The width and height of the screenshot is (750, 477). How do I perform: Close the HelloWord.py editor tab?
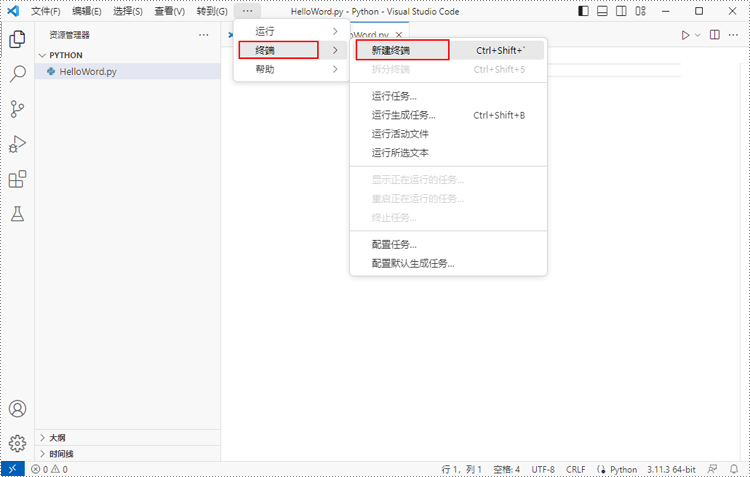point(398,35)
